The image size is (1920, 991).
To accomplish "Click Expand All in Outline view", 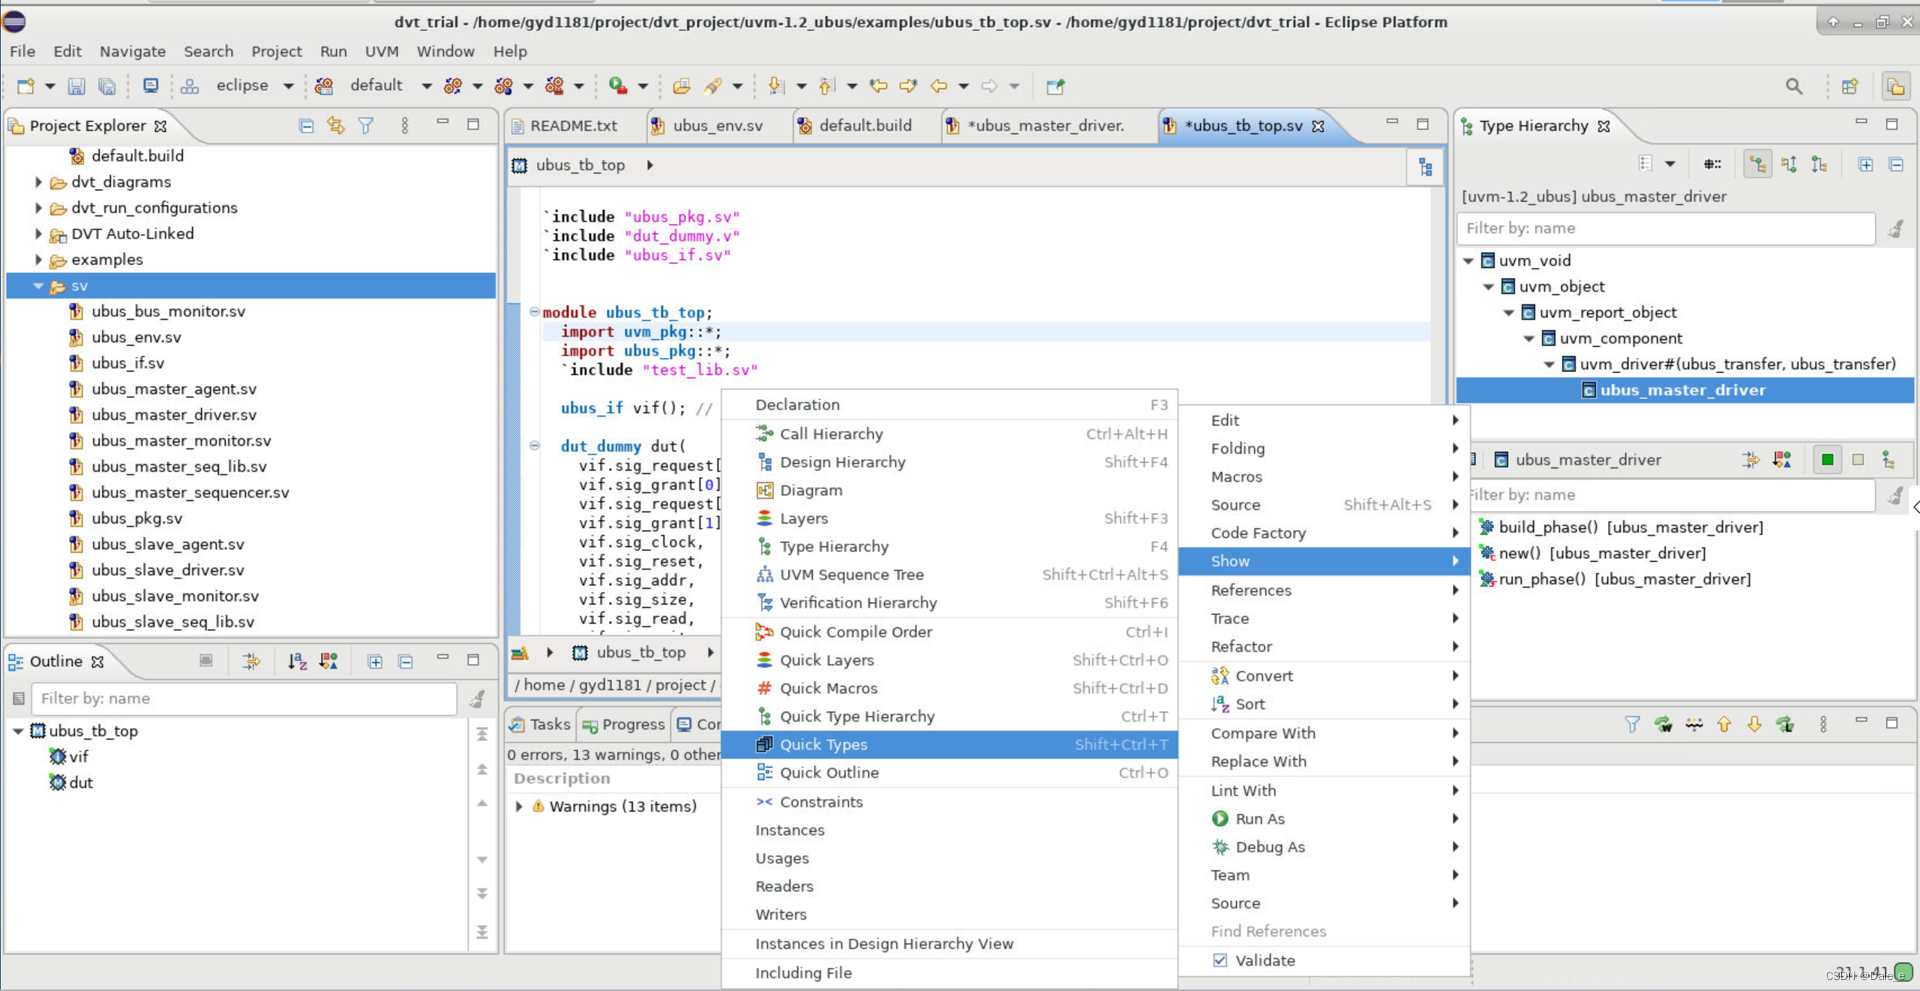I will pos(375,661).
